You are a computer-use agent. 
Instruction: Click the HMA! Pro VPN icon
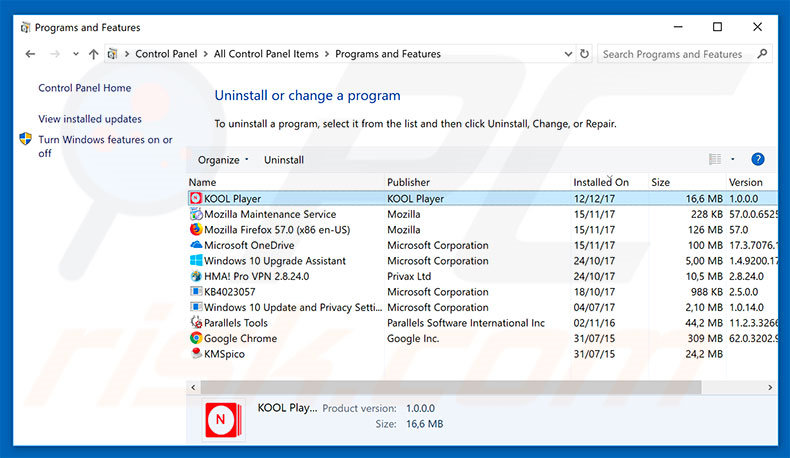coord(195,276)
